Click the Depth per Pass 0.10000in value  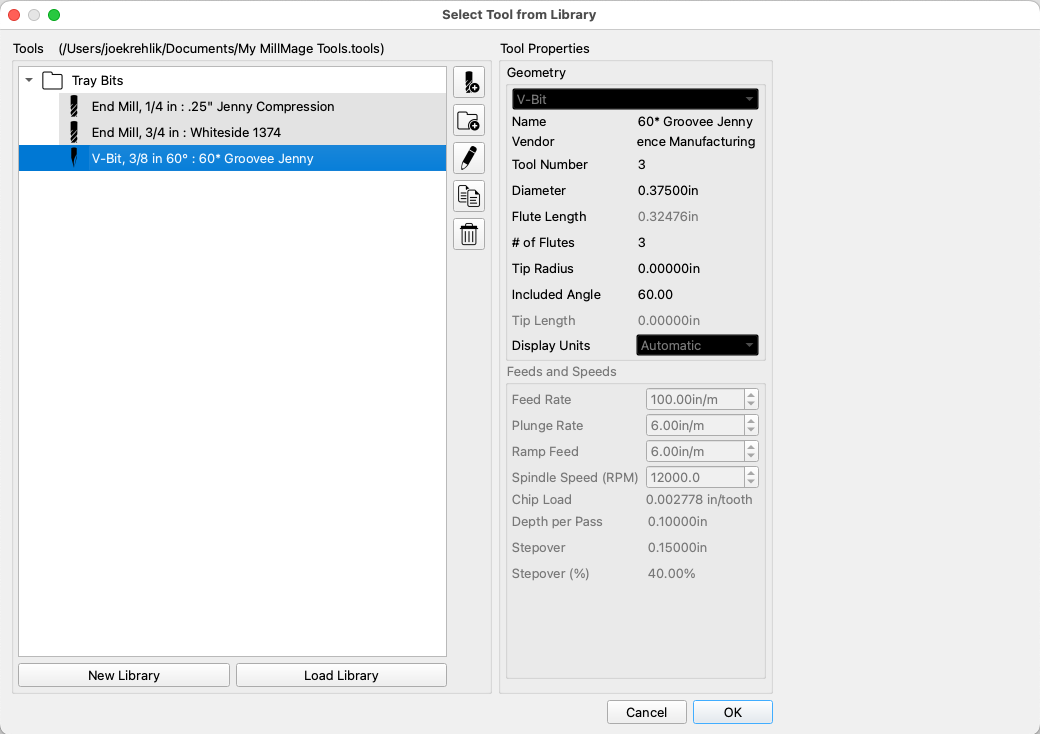coord(677,521)
